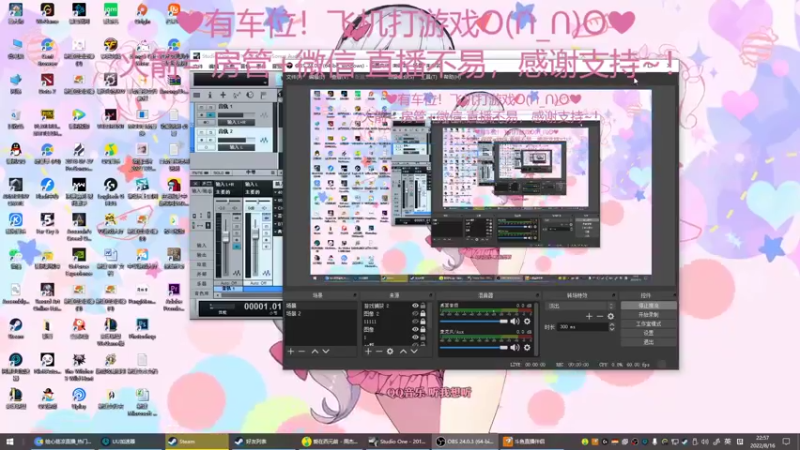Click the 停止推流 button

[x=648, y=306]
